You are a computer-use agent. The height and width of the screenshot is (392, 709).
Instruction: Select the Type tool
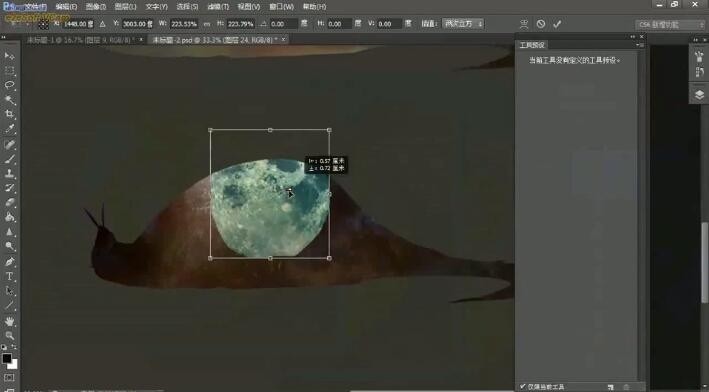[x=9, y=276]
